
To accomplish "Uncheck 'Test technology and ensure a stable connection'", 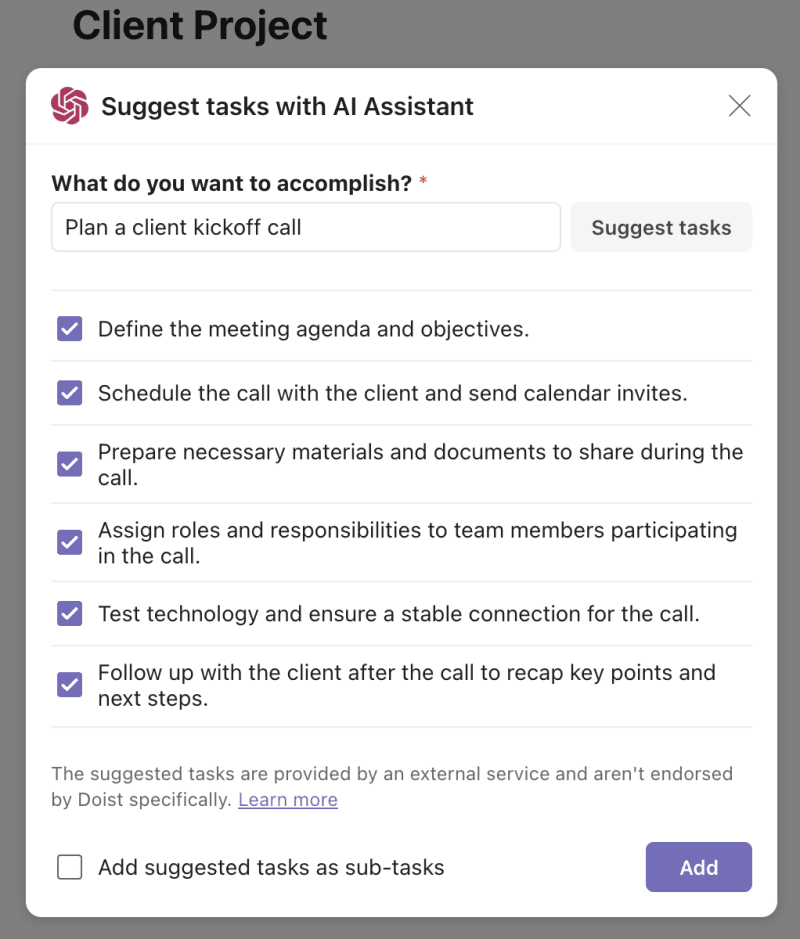I will [69, 613].
